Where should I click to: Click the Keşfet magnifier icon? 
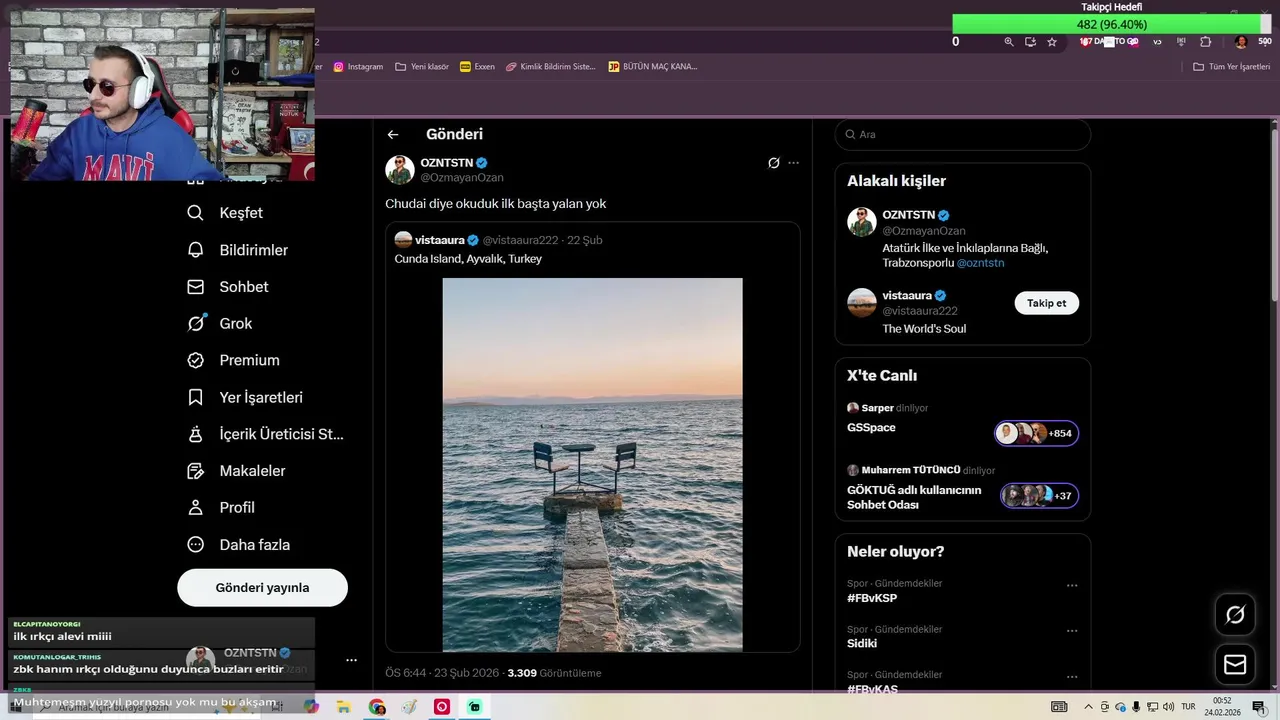[196, 213]
